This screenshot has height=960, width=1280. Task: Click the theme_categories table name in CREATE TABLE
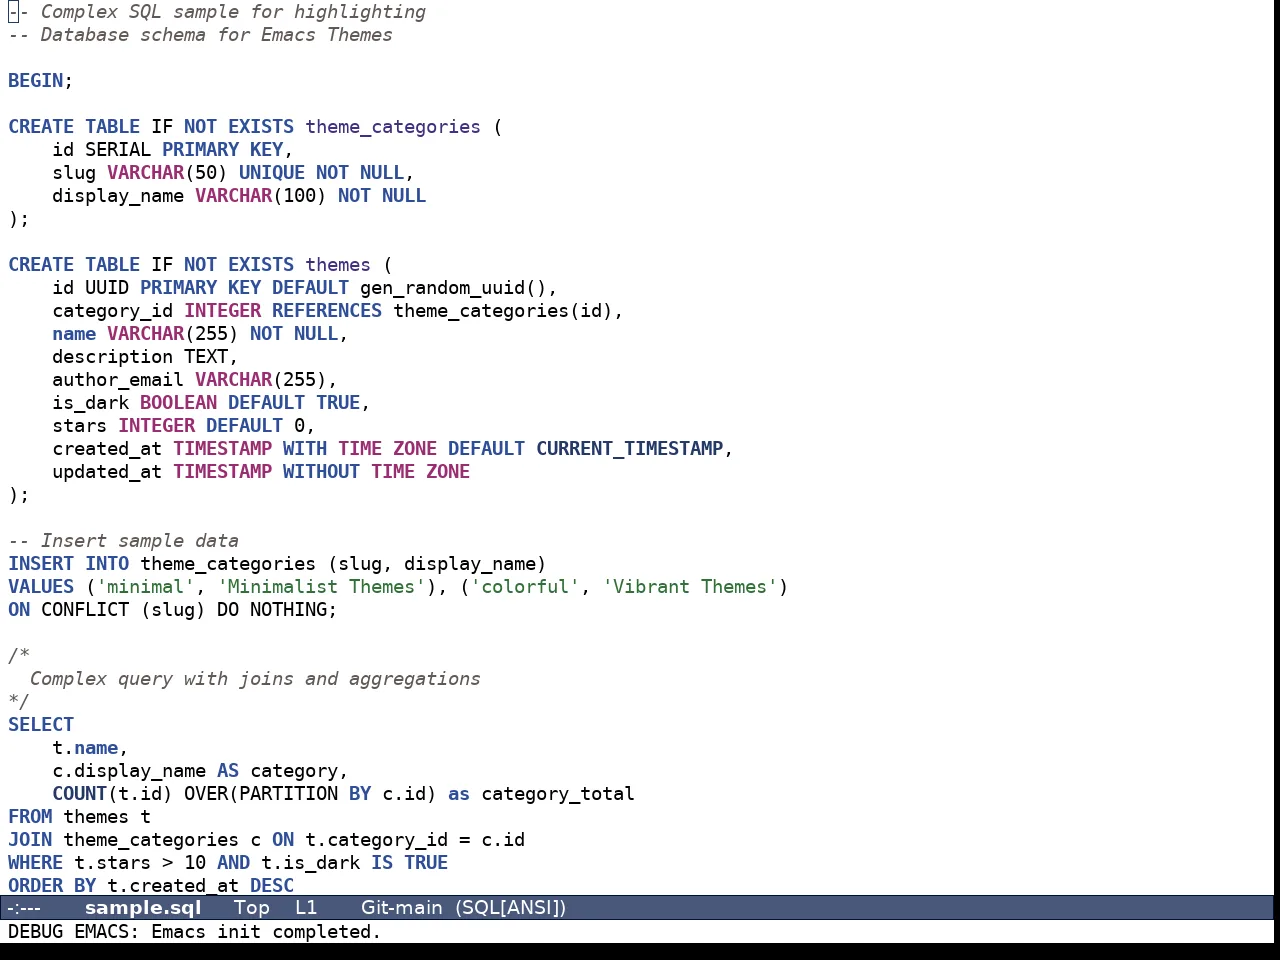click(393, 127)
